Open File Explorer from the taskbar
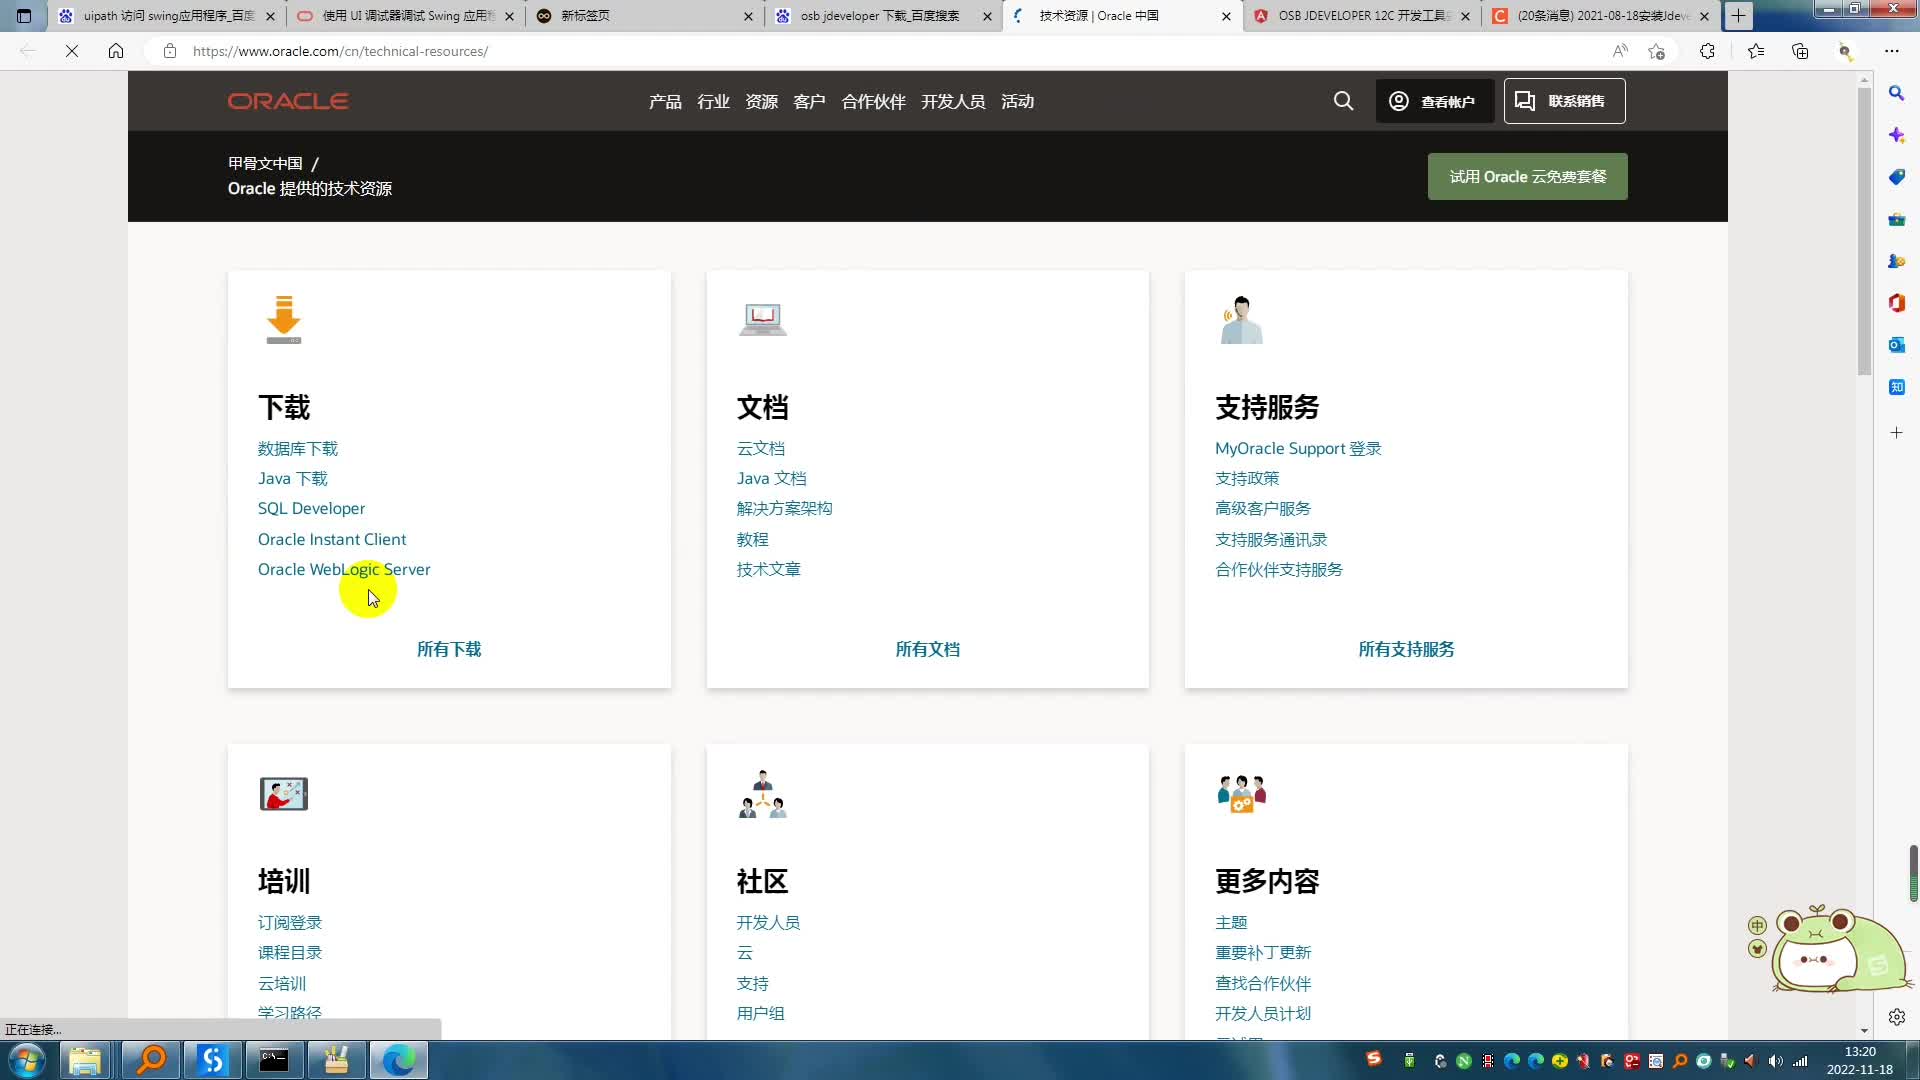This screenshot has width=1920, height=1080. coord(86,1060)
